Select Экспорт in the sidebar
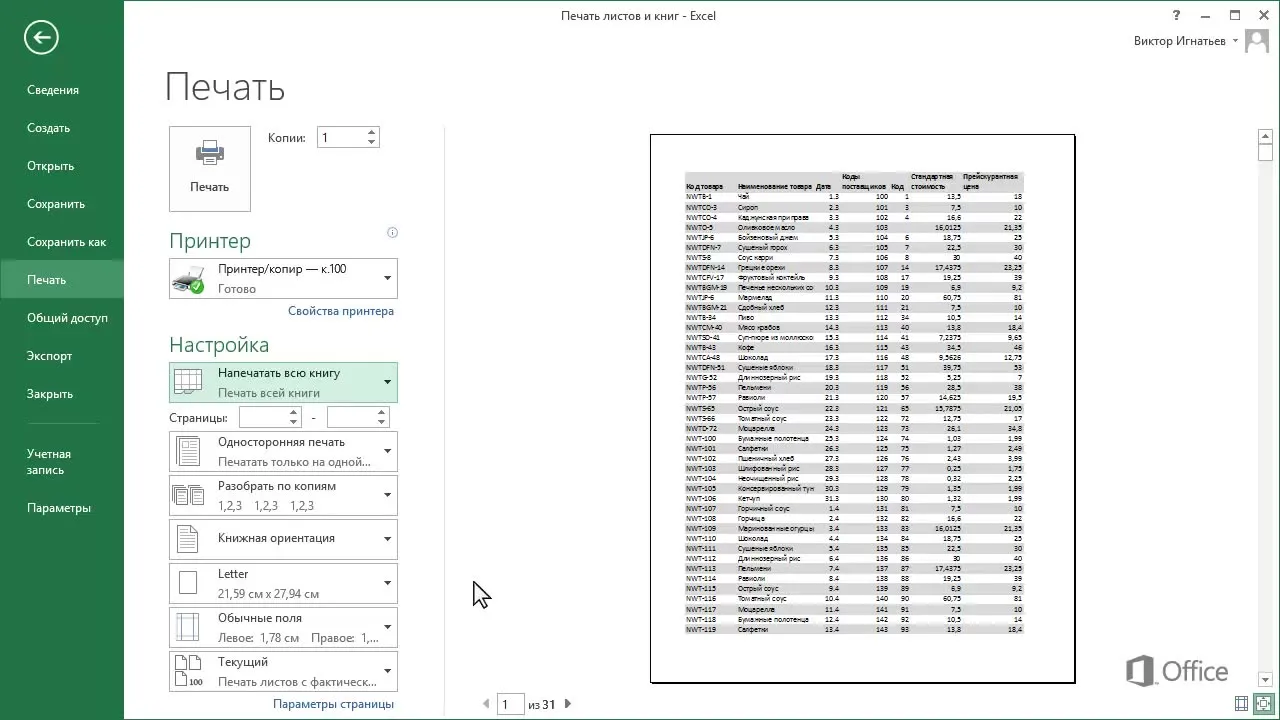1280x720 pixels. (62, 356)
